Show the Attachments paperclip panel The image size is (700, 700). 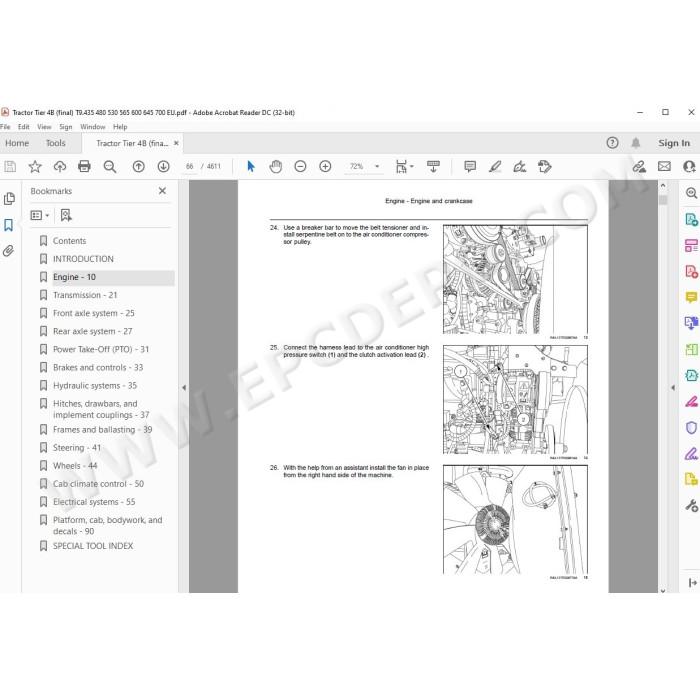[x=8, y=251]
